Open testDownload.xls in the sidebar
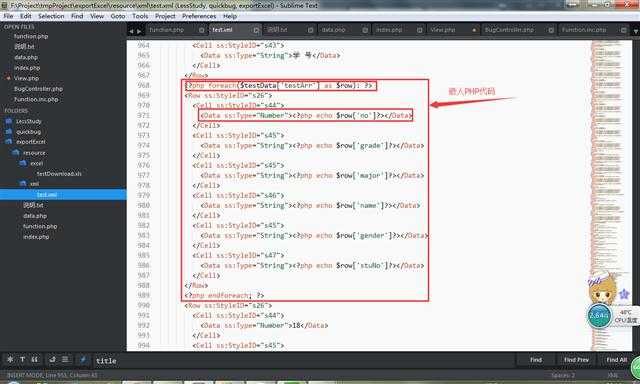This screenshot has height=384, width=640. [x=59, y=174]
